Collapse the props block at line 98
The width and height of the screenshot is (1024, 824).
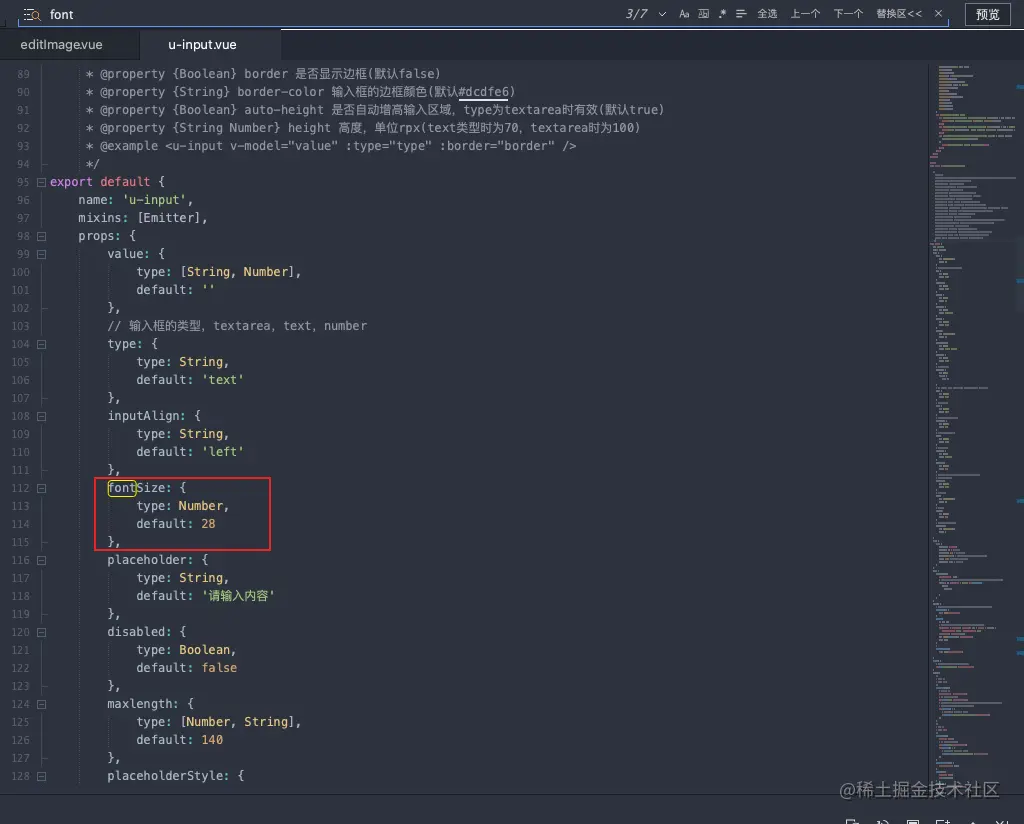[41, 236]
